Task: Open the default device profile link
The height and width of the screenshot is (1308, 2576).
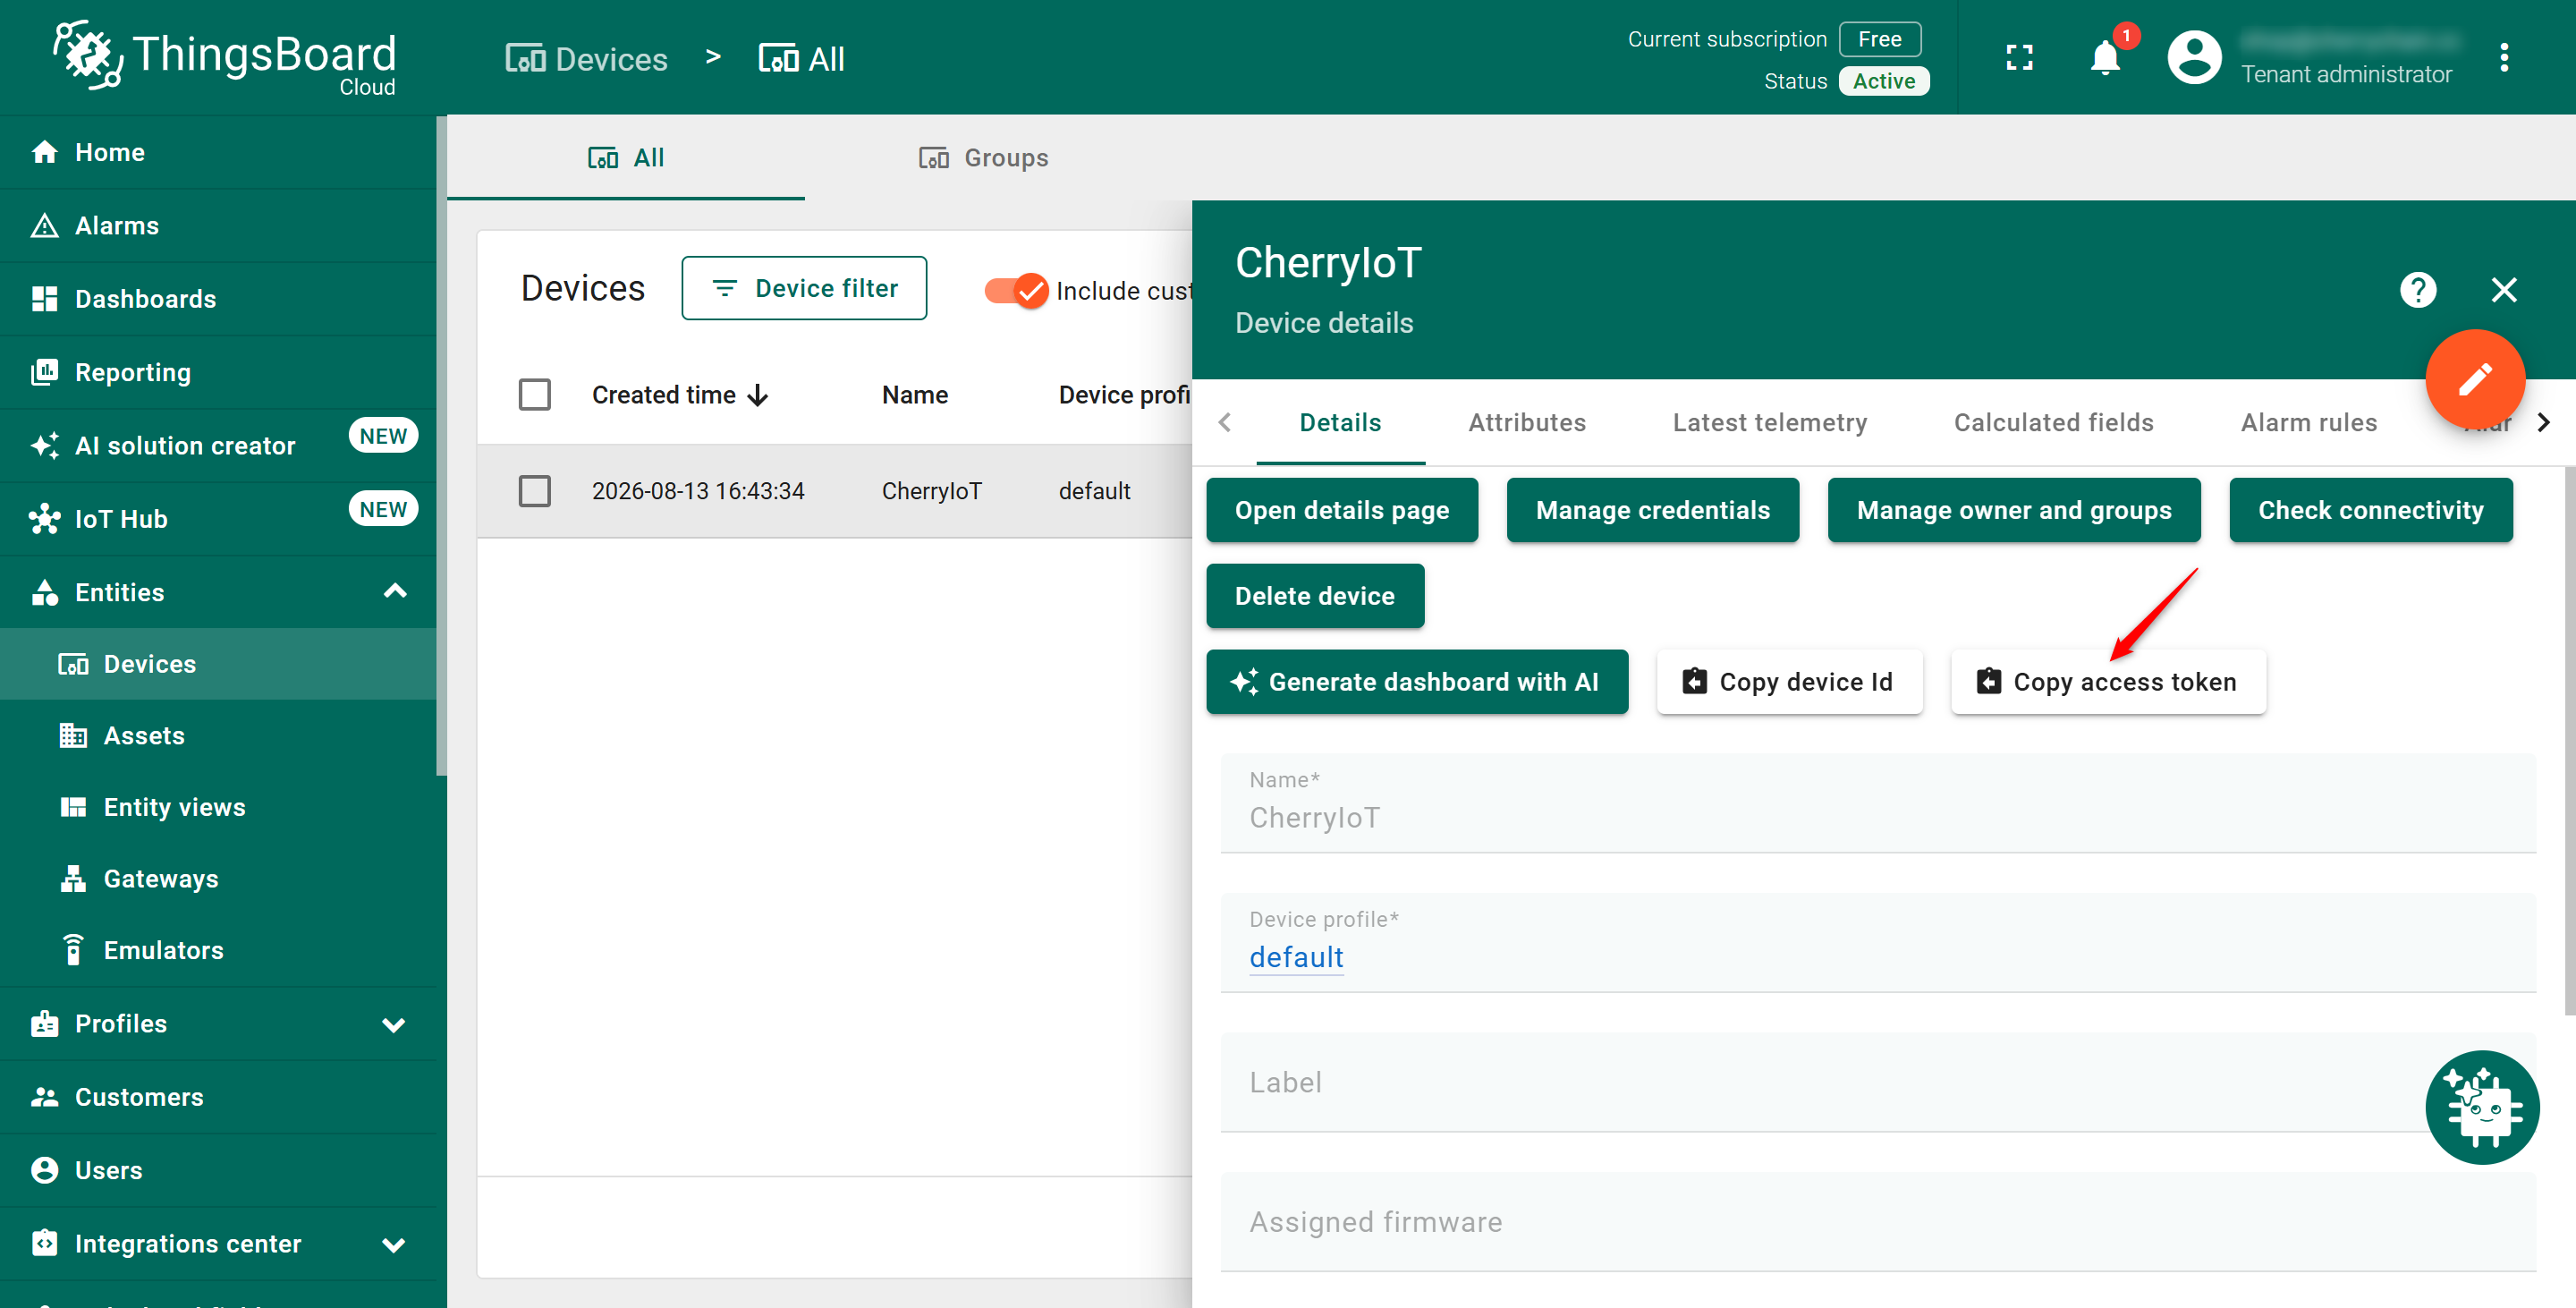Action: pos(1295,957)
